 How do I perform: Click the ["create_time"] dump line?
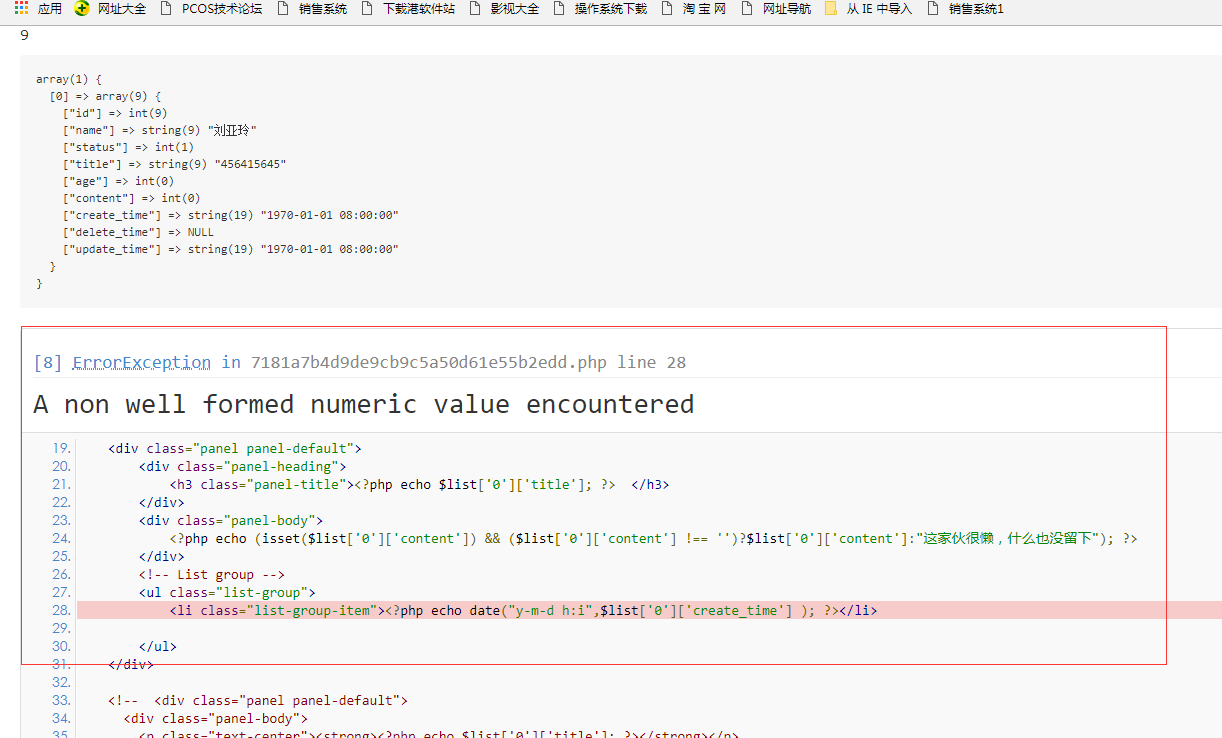[x=230, y=215]
